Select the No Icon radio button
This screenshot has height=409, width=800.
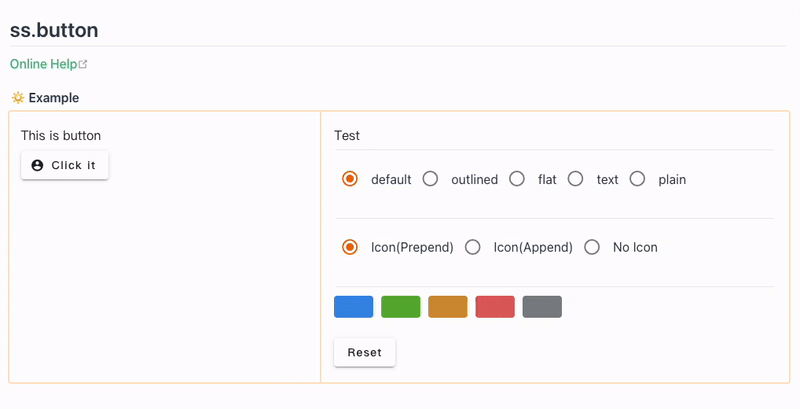(x=592, y=247)
